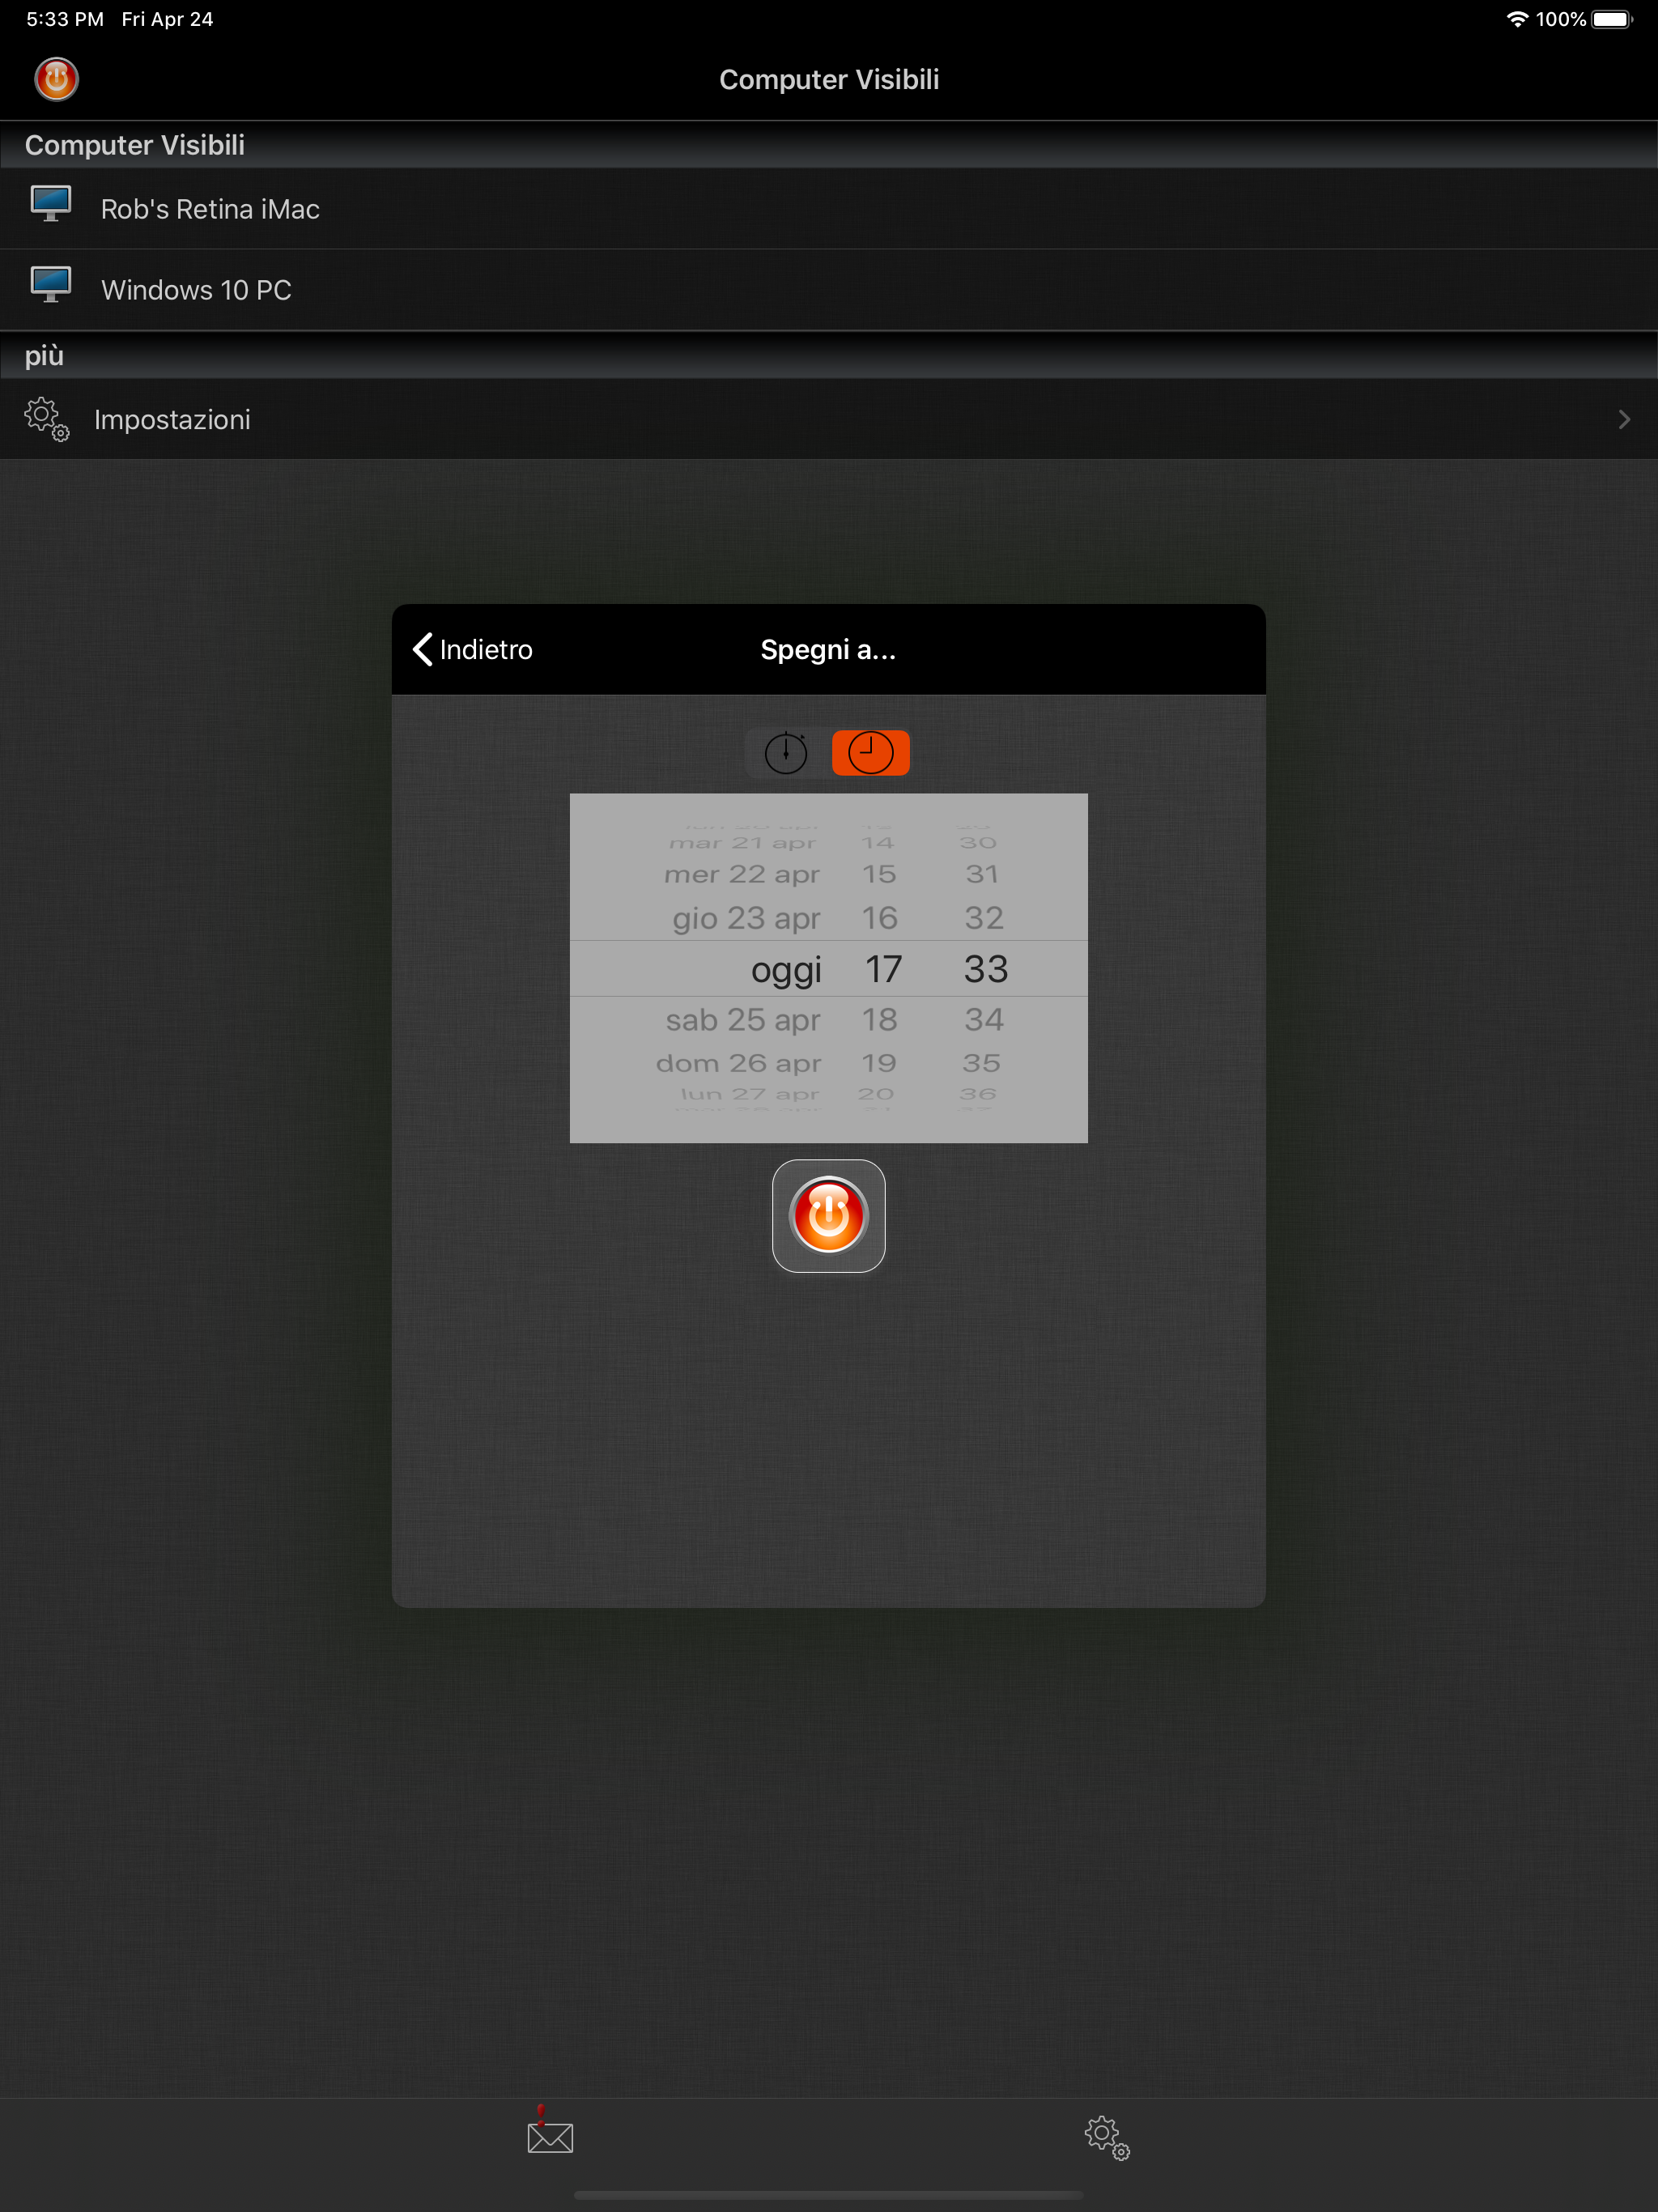Image resolution: width=1658 pixels, height=2212 pixels.
Task: Switch to countdown timer mode
Action: coord(786,753)
